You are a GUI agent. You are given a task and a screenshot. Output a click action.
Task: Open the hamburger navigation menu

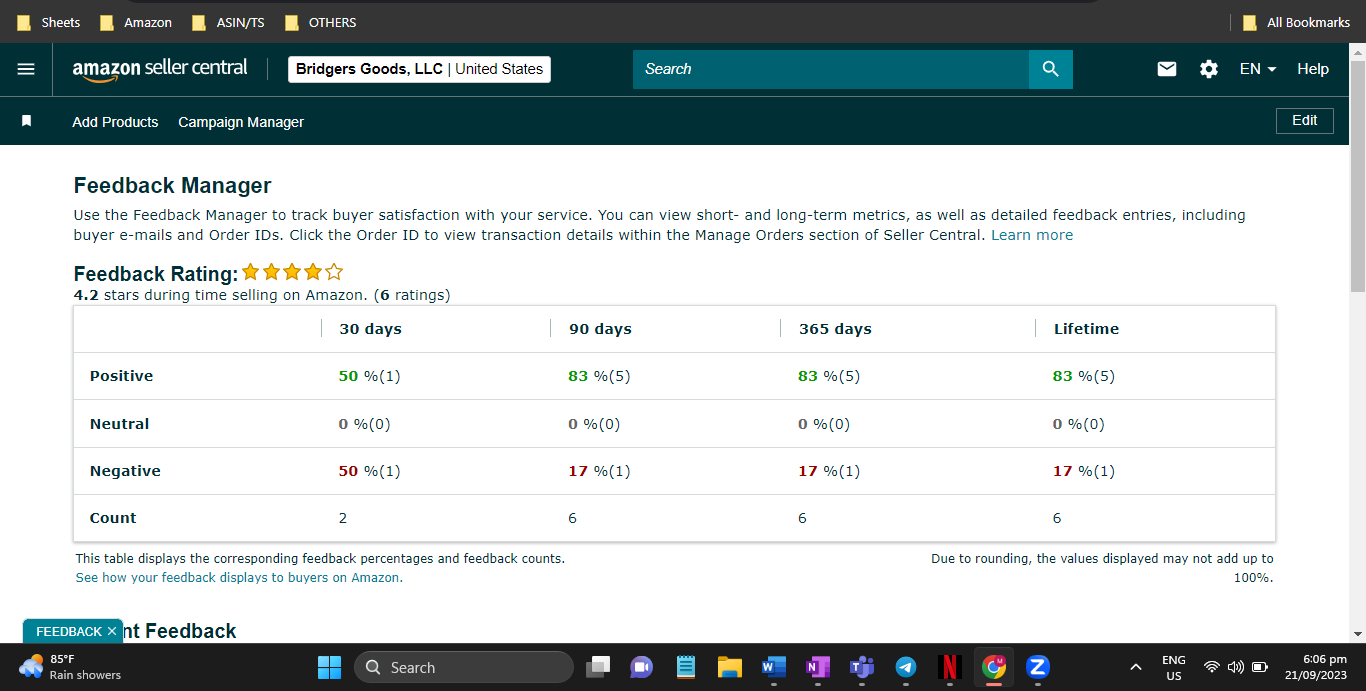tap(26, 69)
